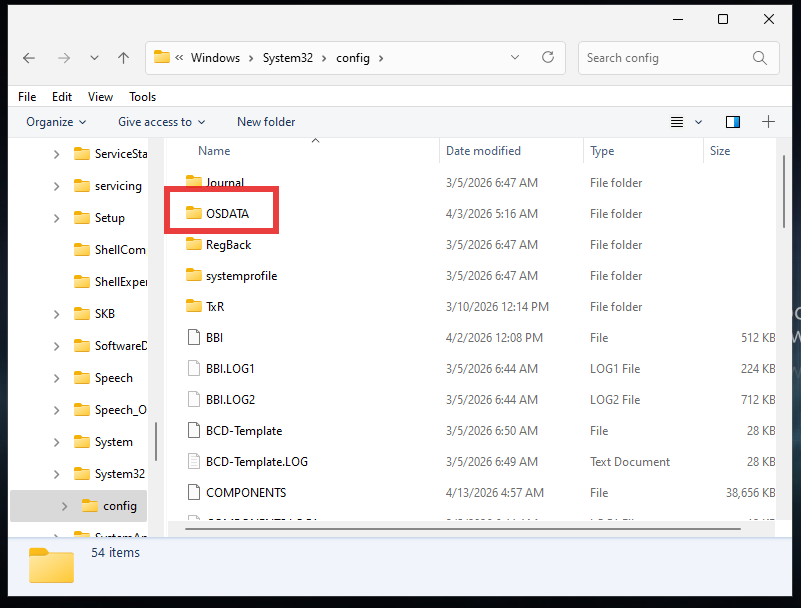801x608 pixels.
Task: Select ShellCom folder in tree
Action: [x=110, y=250]
